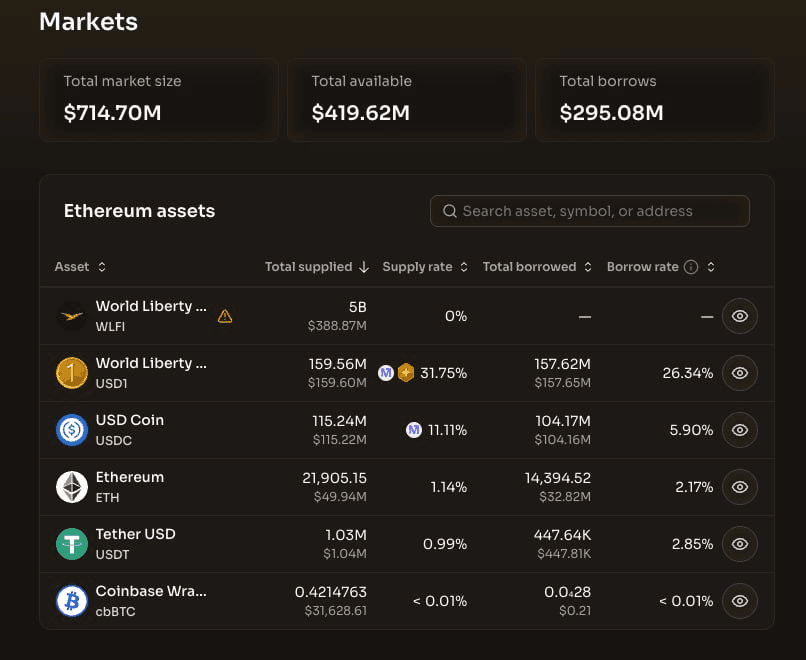Sort by the Asset column header
The image size is (806, 660).
[x=80, y=267]
